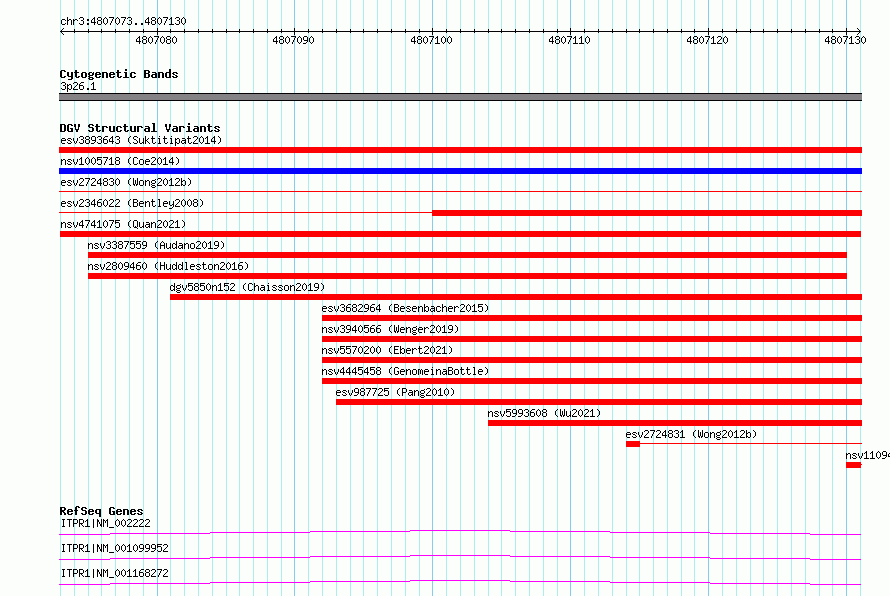
Task: Click ruler position 4807080
Action: [156, 40]
